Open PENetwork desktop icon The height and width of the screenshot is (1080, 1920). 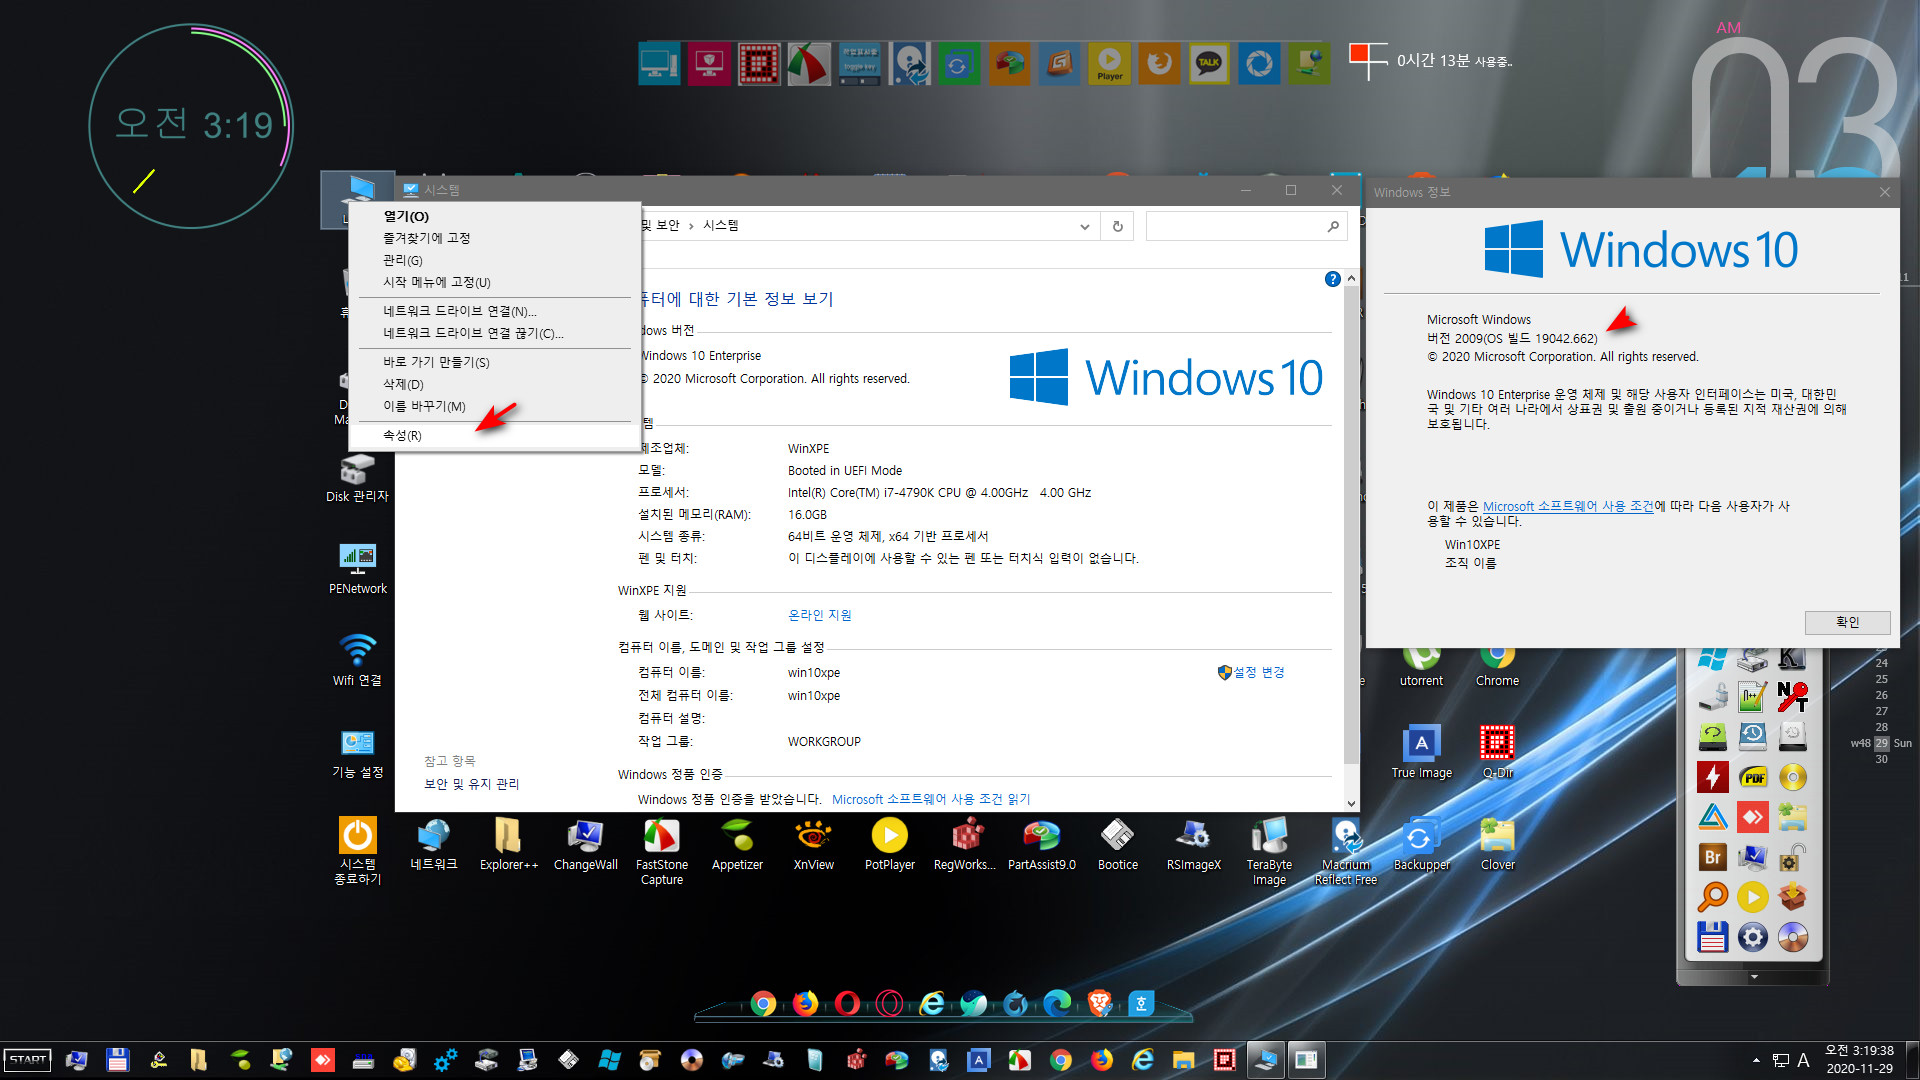point(357,568)
